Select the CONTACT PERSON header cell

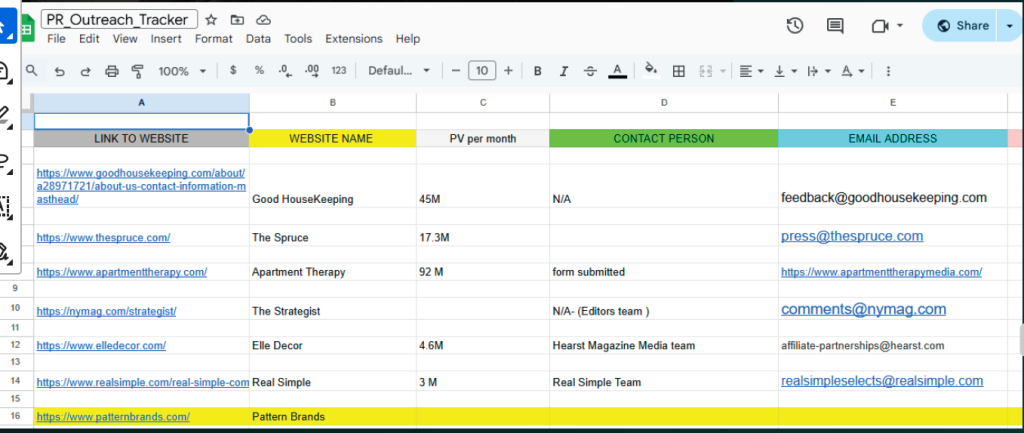click(664, 138)
